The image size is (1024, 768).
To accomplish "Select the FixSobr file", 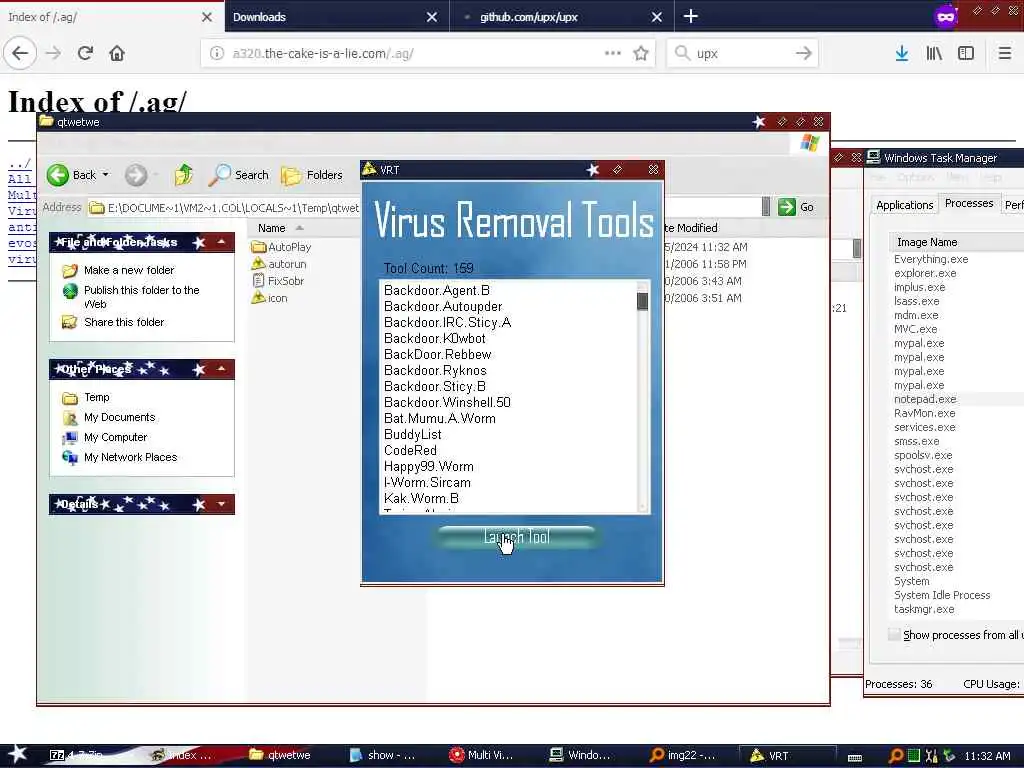I will point(278,281).
